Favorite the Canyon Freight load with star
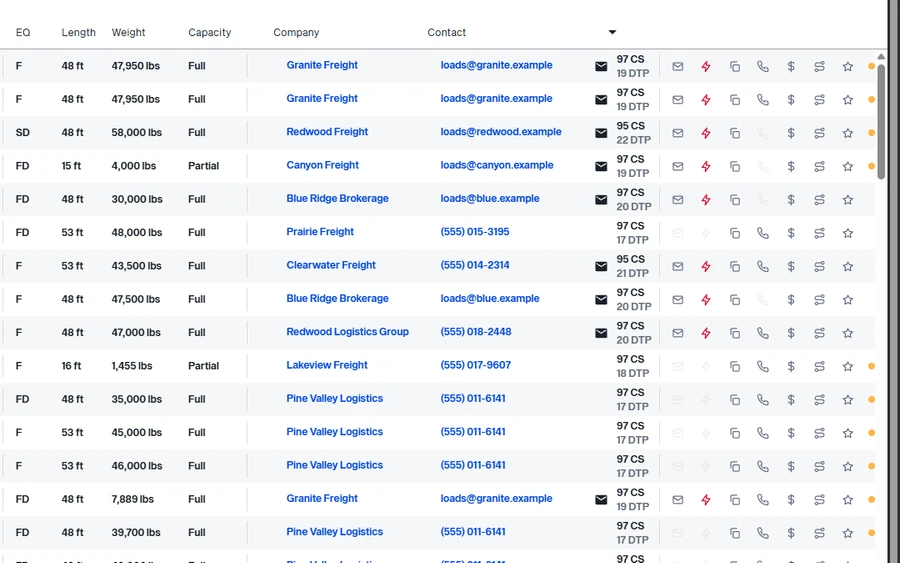900x563 pixels. 848,166
